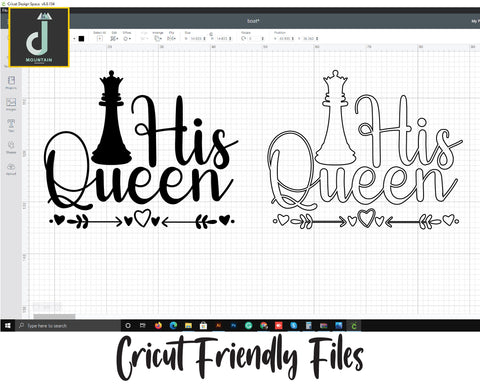Screen dimensions: 480x384
Task: Open the Projects panel in the sidebar
Action: tap(11, 82)
